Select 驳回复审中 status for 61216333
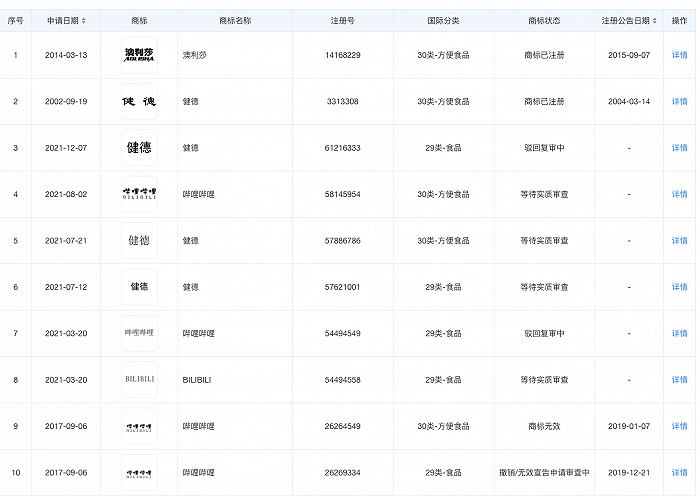The image size is (700, 496). click(544, 148)
